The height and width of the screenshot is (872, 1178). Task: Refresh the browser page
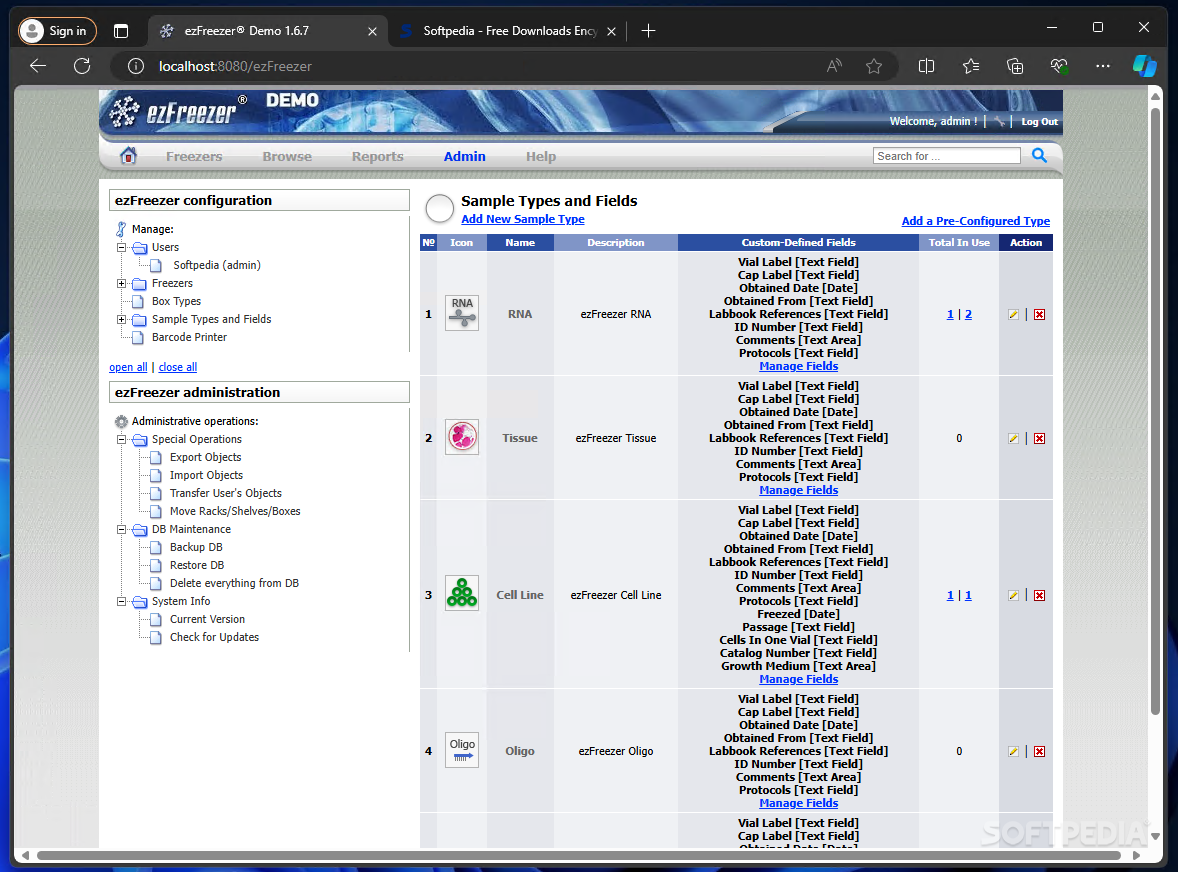click(82, 66)
